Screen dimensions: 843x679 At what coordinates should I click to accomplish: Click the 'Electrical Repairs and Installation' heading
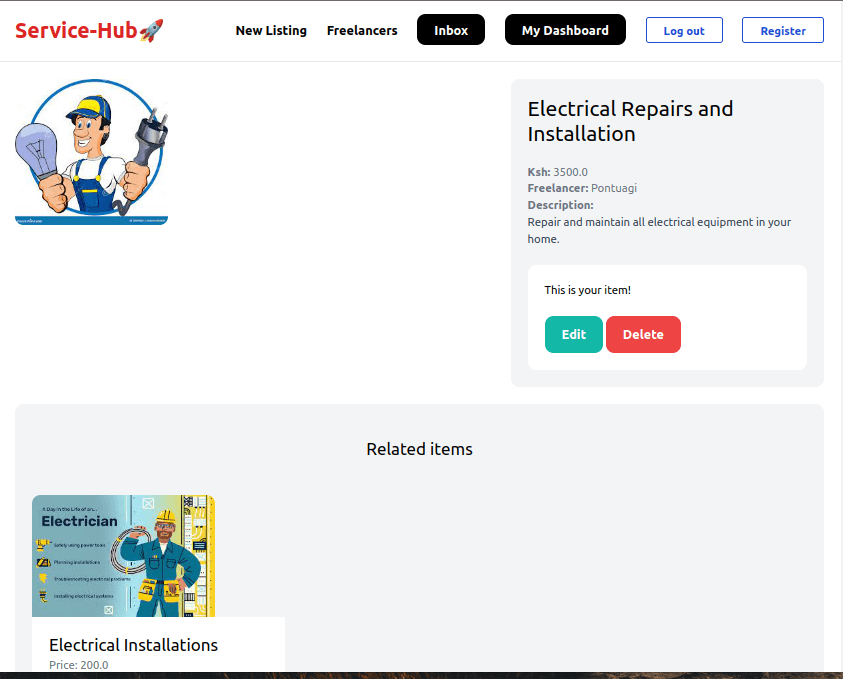630,121
